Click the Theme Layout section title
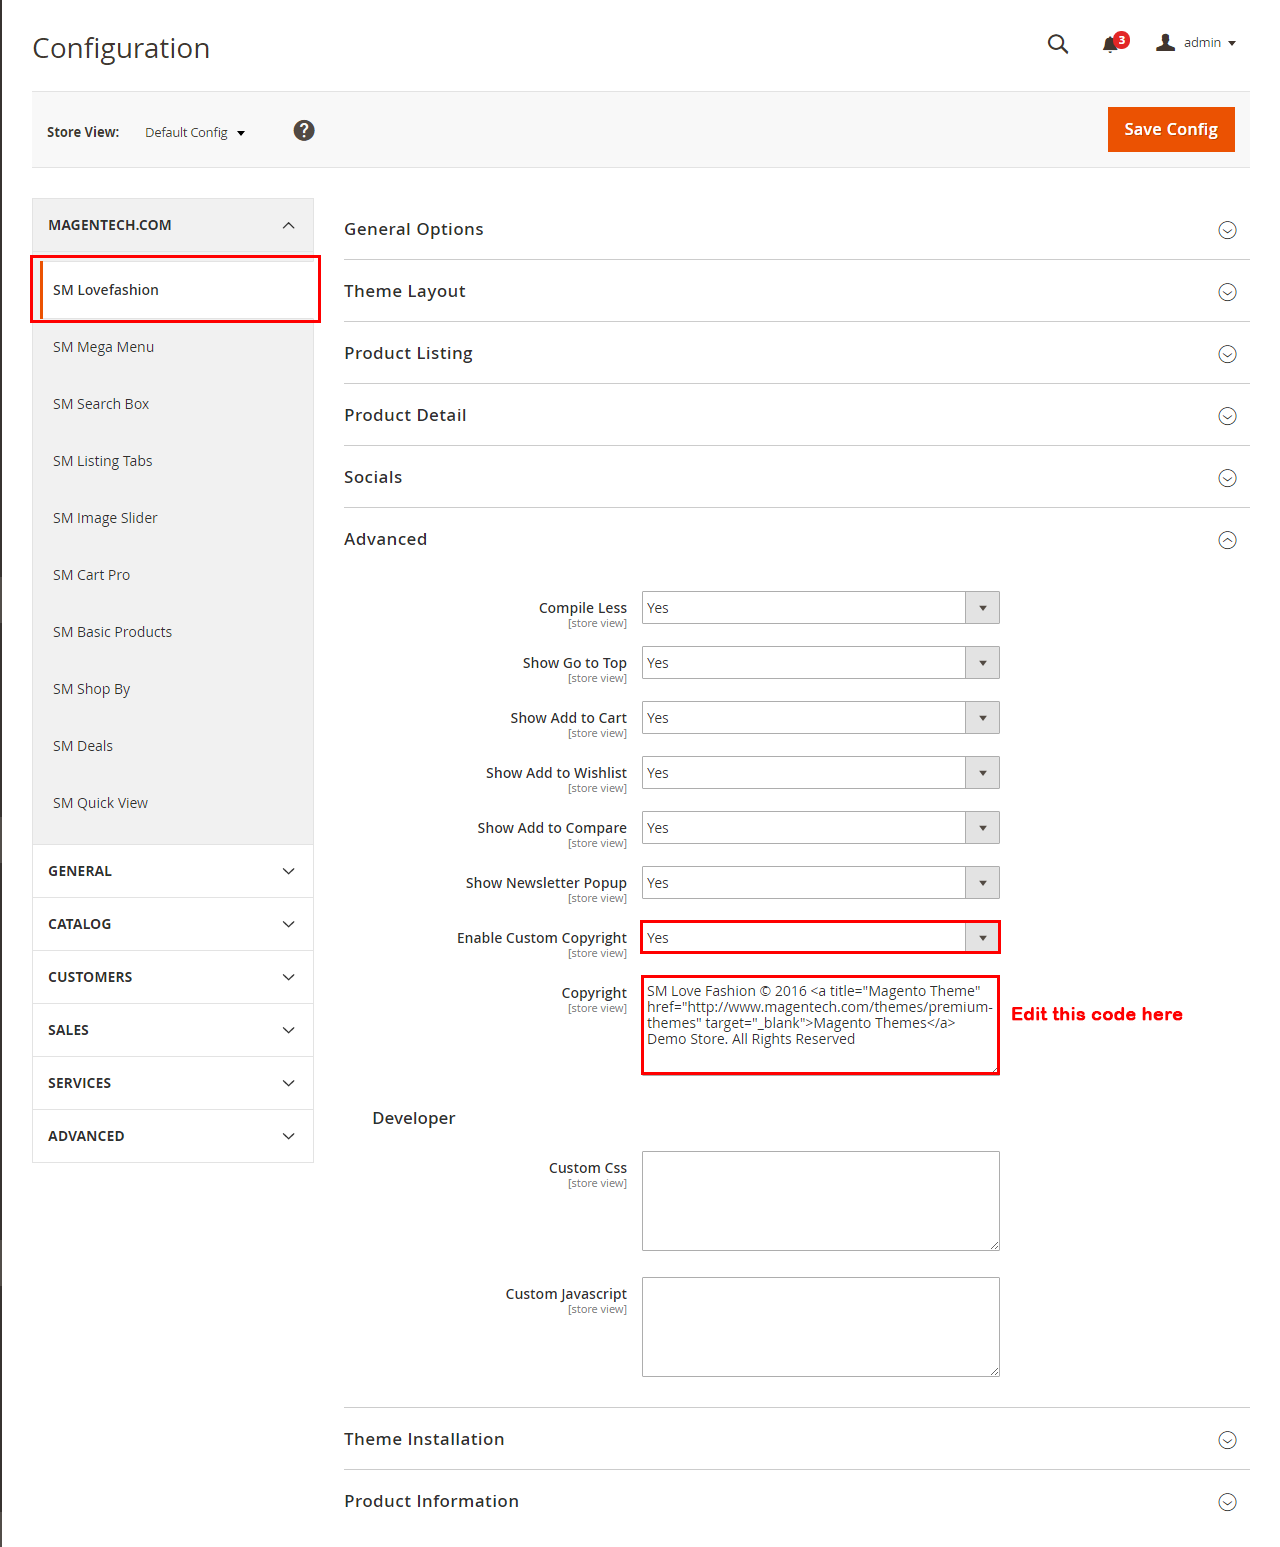 405,291
